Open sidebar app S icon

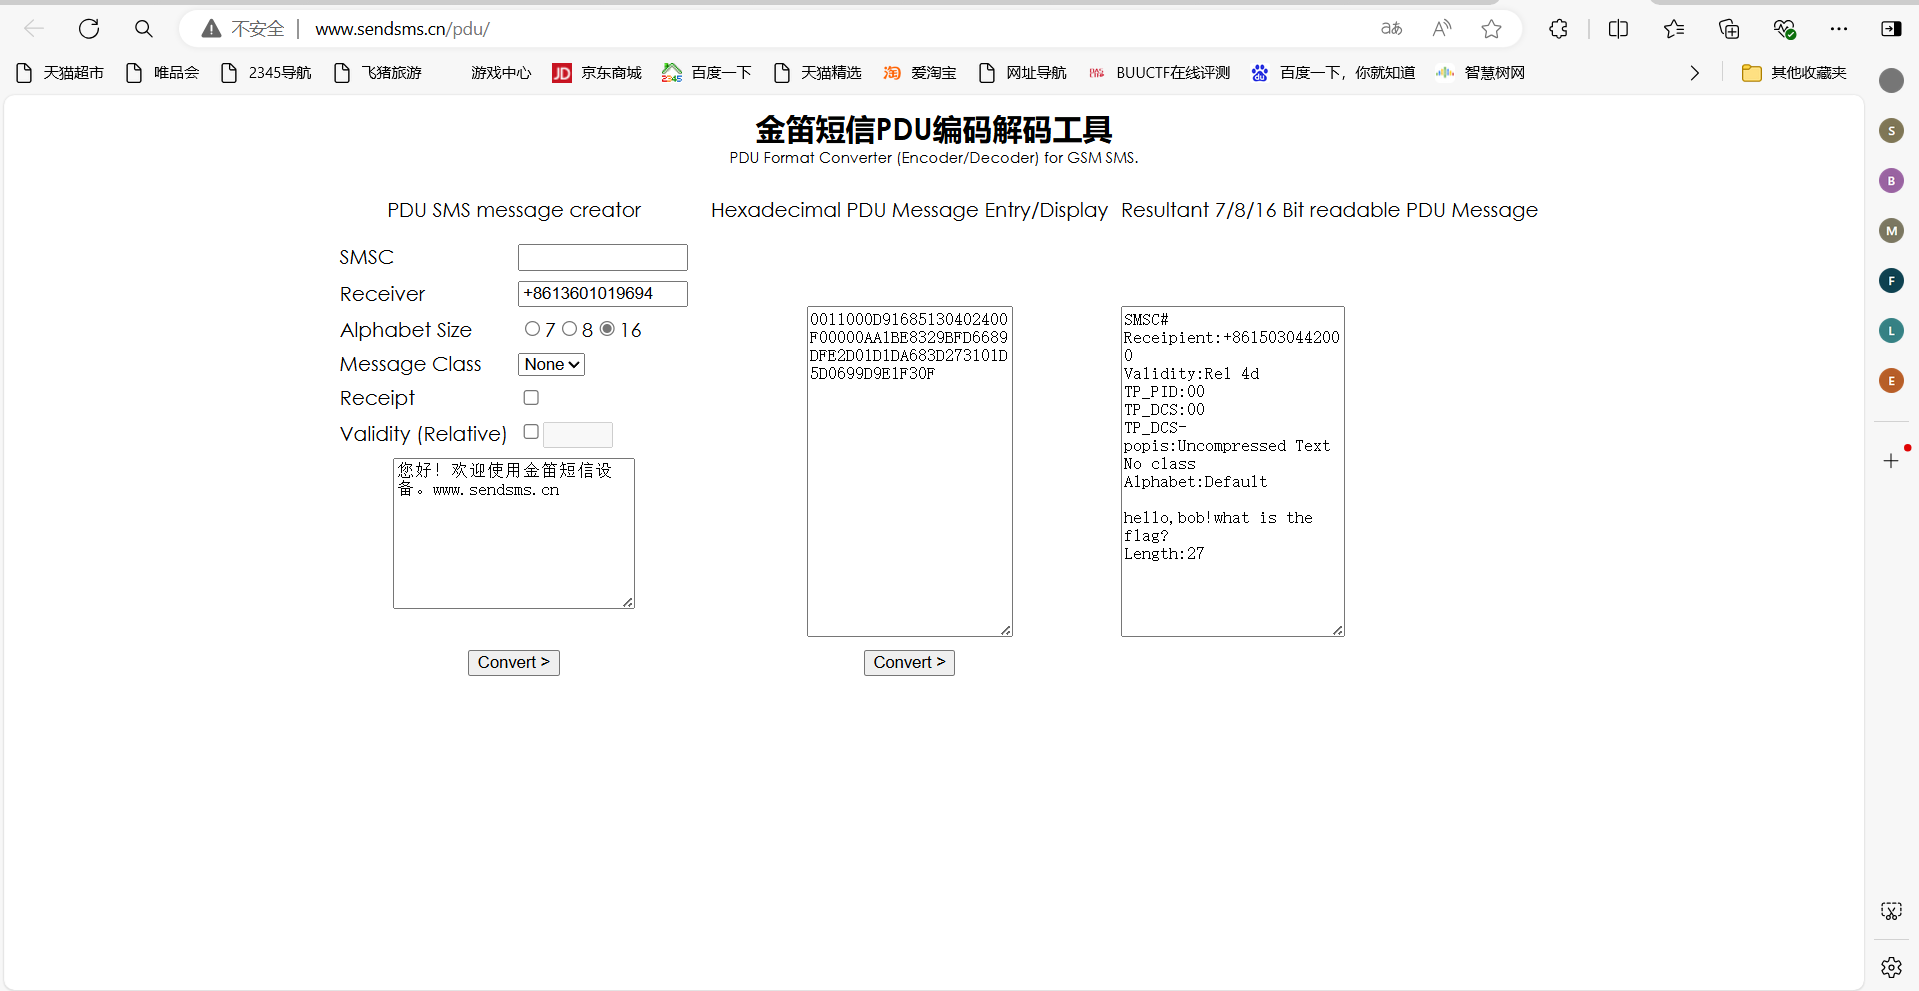point(1891,131)
